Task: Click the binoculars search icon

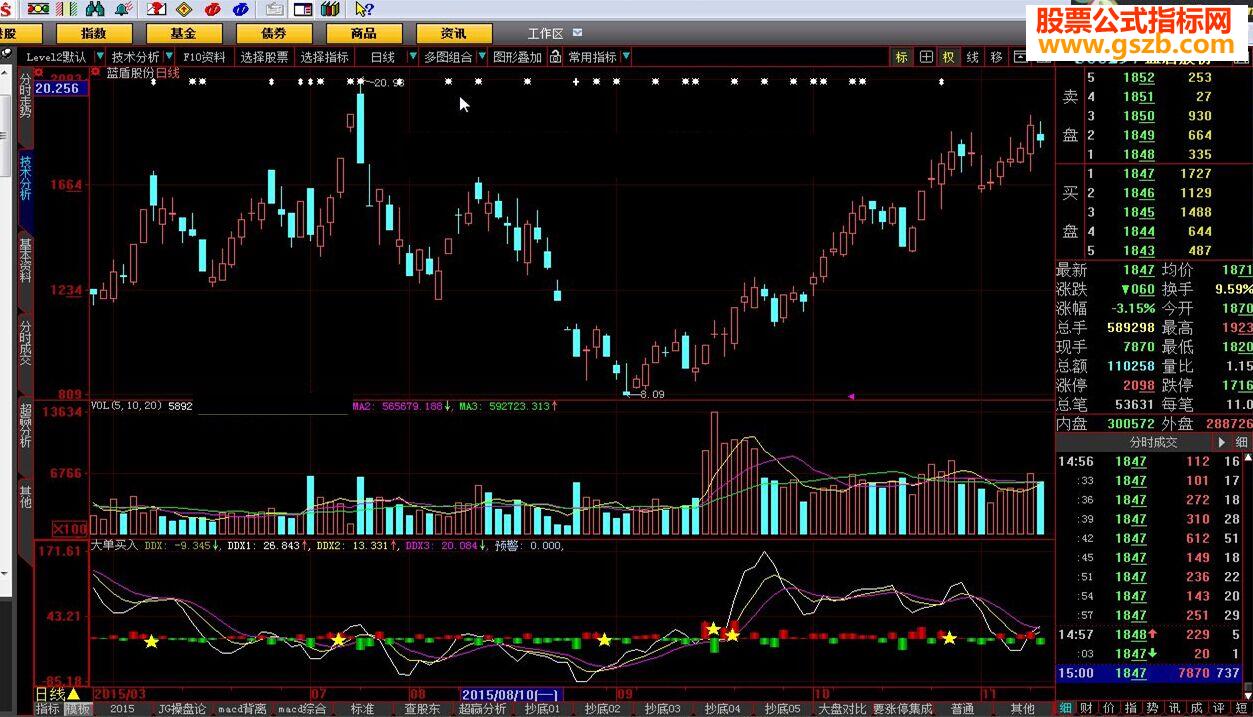Action: pyautogui.click(x=95, y=9)
